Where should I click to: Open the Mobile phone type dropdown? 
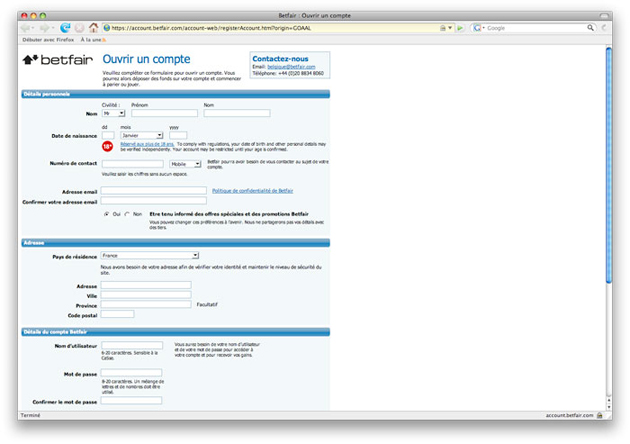tap(185, 164)
